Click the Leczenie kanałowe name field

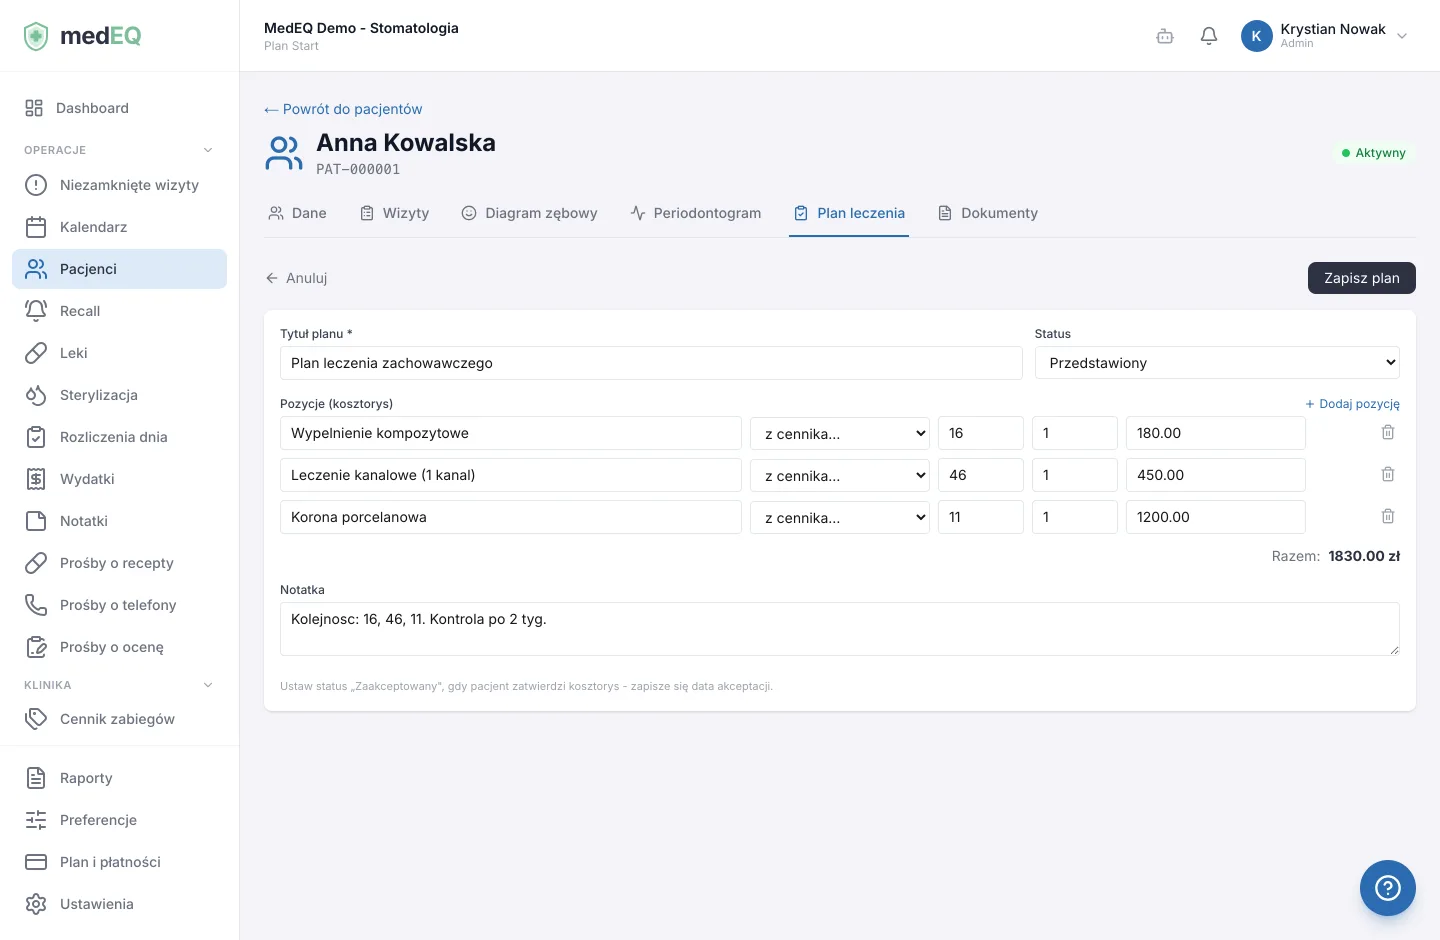tap(511, 475)
